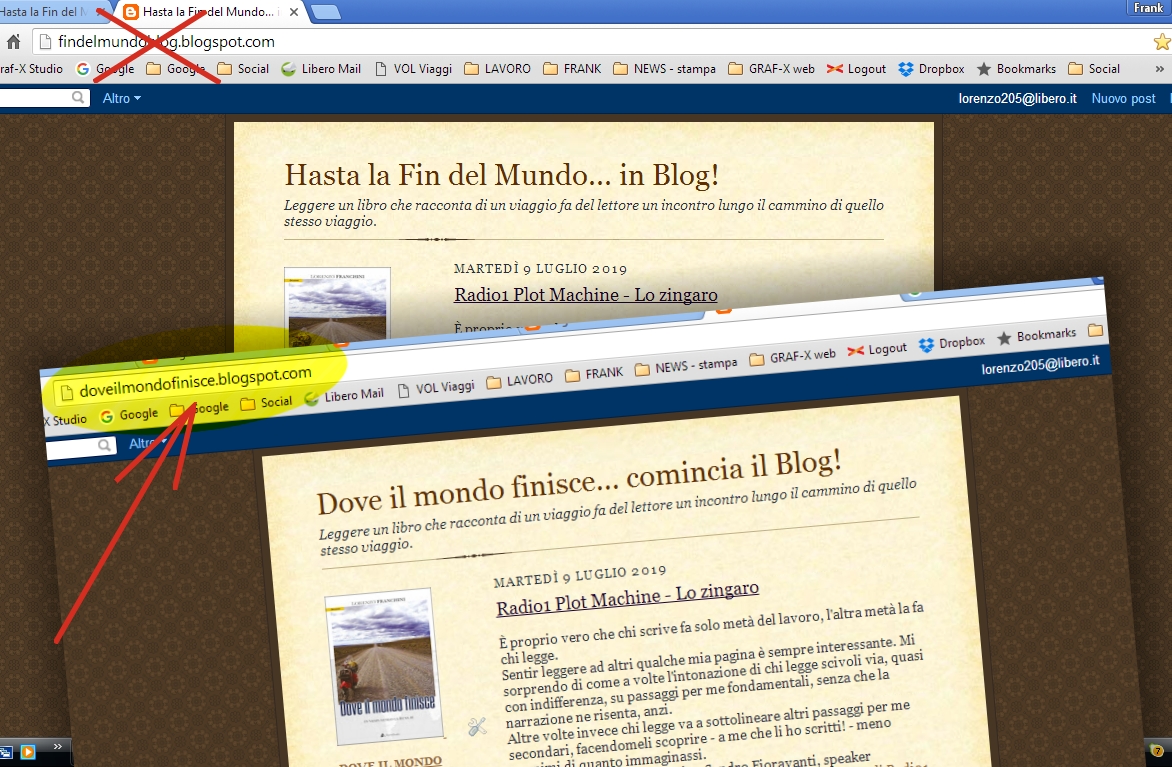Screen dimensions: 1172x767
Task: Click the Dove il mondo finisce book cover in inset
Action: 383,666
